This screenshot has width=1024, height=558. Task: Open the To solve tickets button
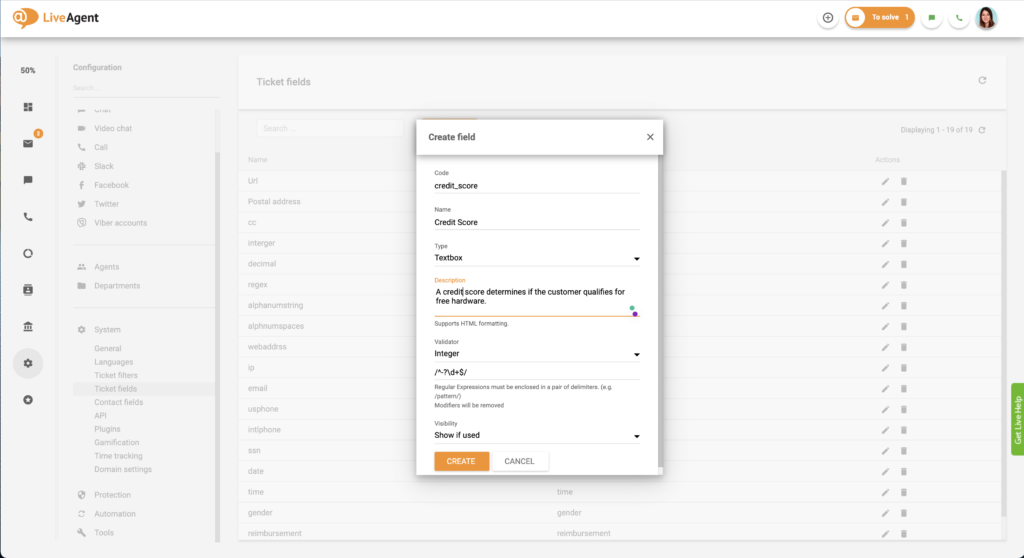pos(879,18)
